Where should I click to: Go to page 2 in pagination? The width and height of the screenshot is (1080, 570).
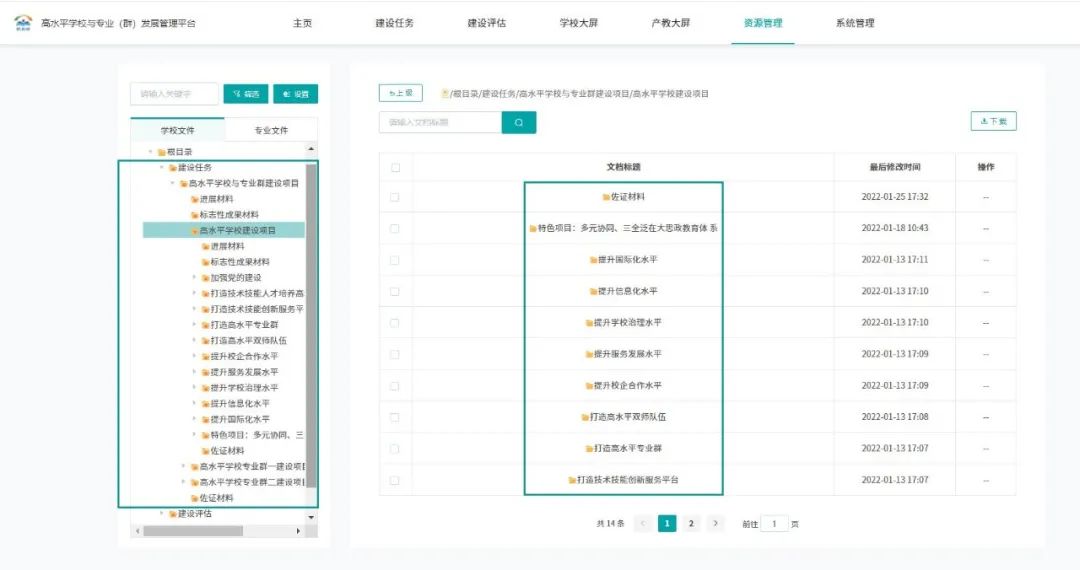tap(691, 524)
